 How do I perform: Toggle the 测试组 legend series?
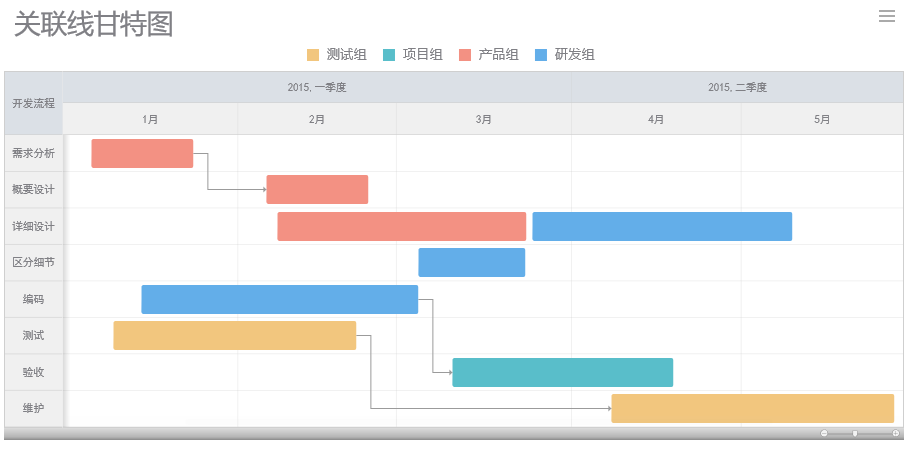coord(336,55)
